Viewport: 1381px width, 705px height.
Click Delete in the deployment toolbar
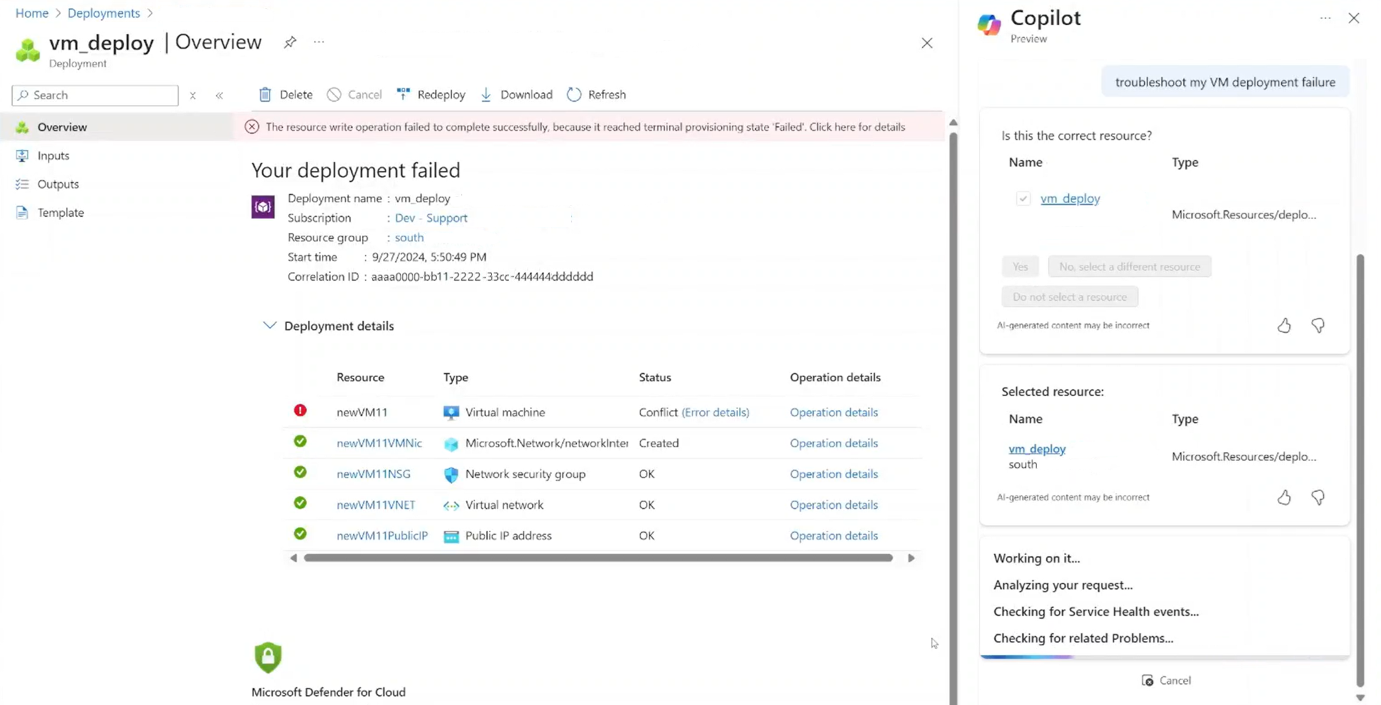[x=285, y=94]
